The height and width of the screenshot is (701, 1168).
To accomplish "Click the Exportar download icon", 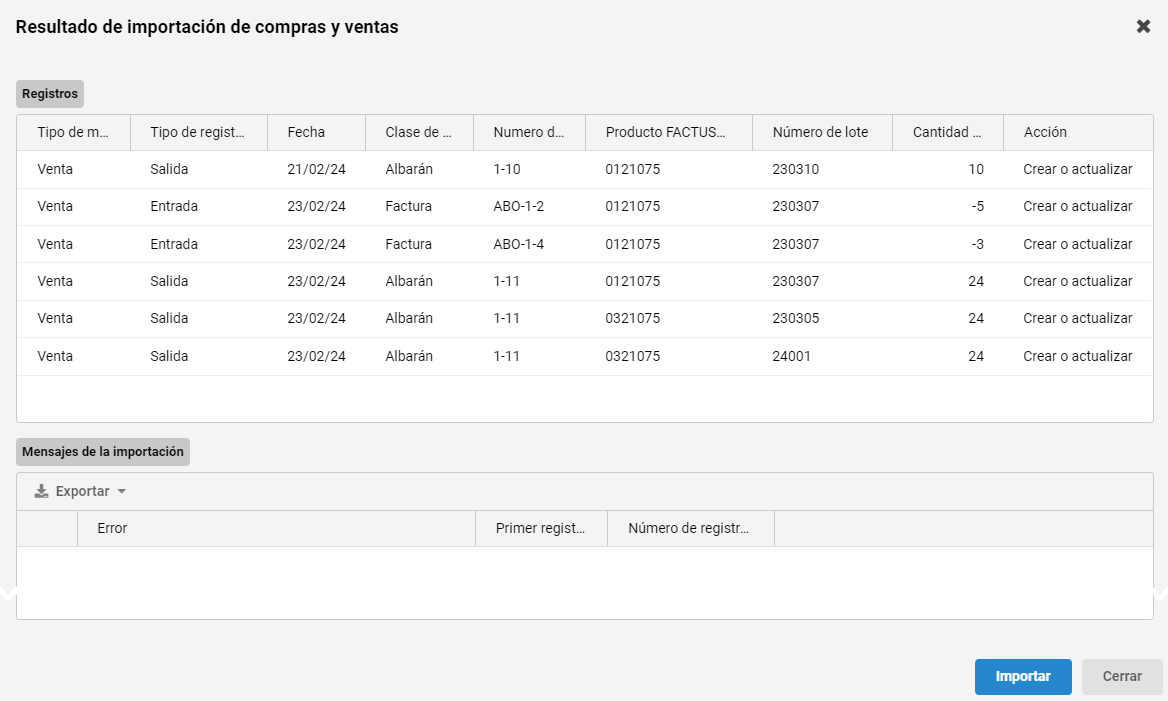I will click(x=42, y=492).
